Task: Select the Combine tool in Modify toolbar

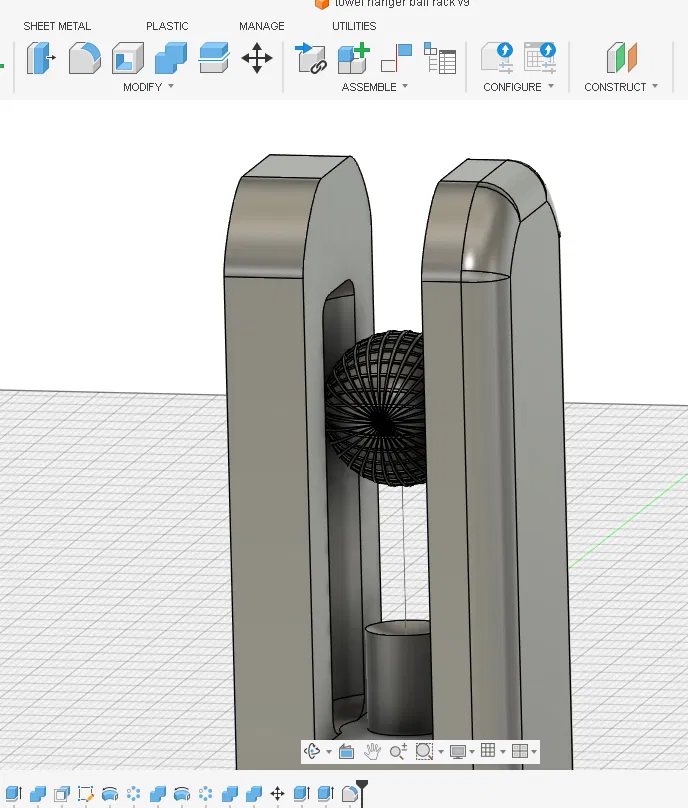Action: pos(171,58)
